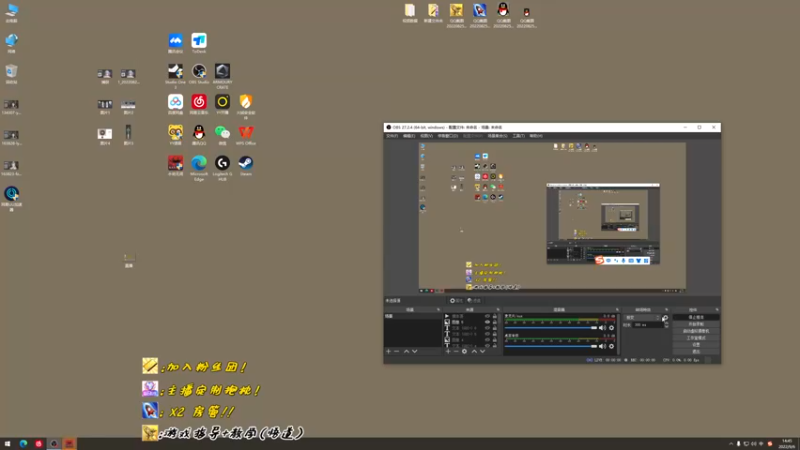Open the Recycle Bin on the desktop
Image resolution: width=800 pixels, height=450 pixels.
[x=11, y=74]
